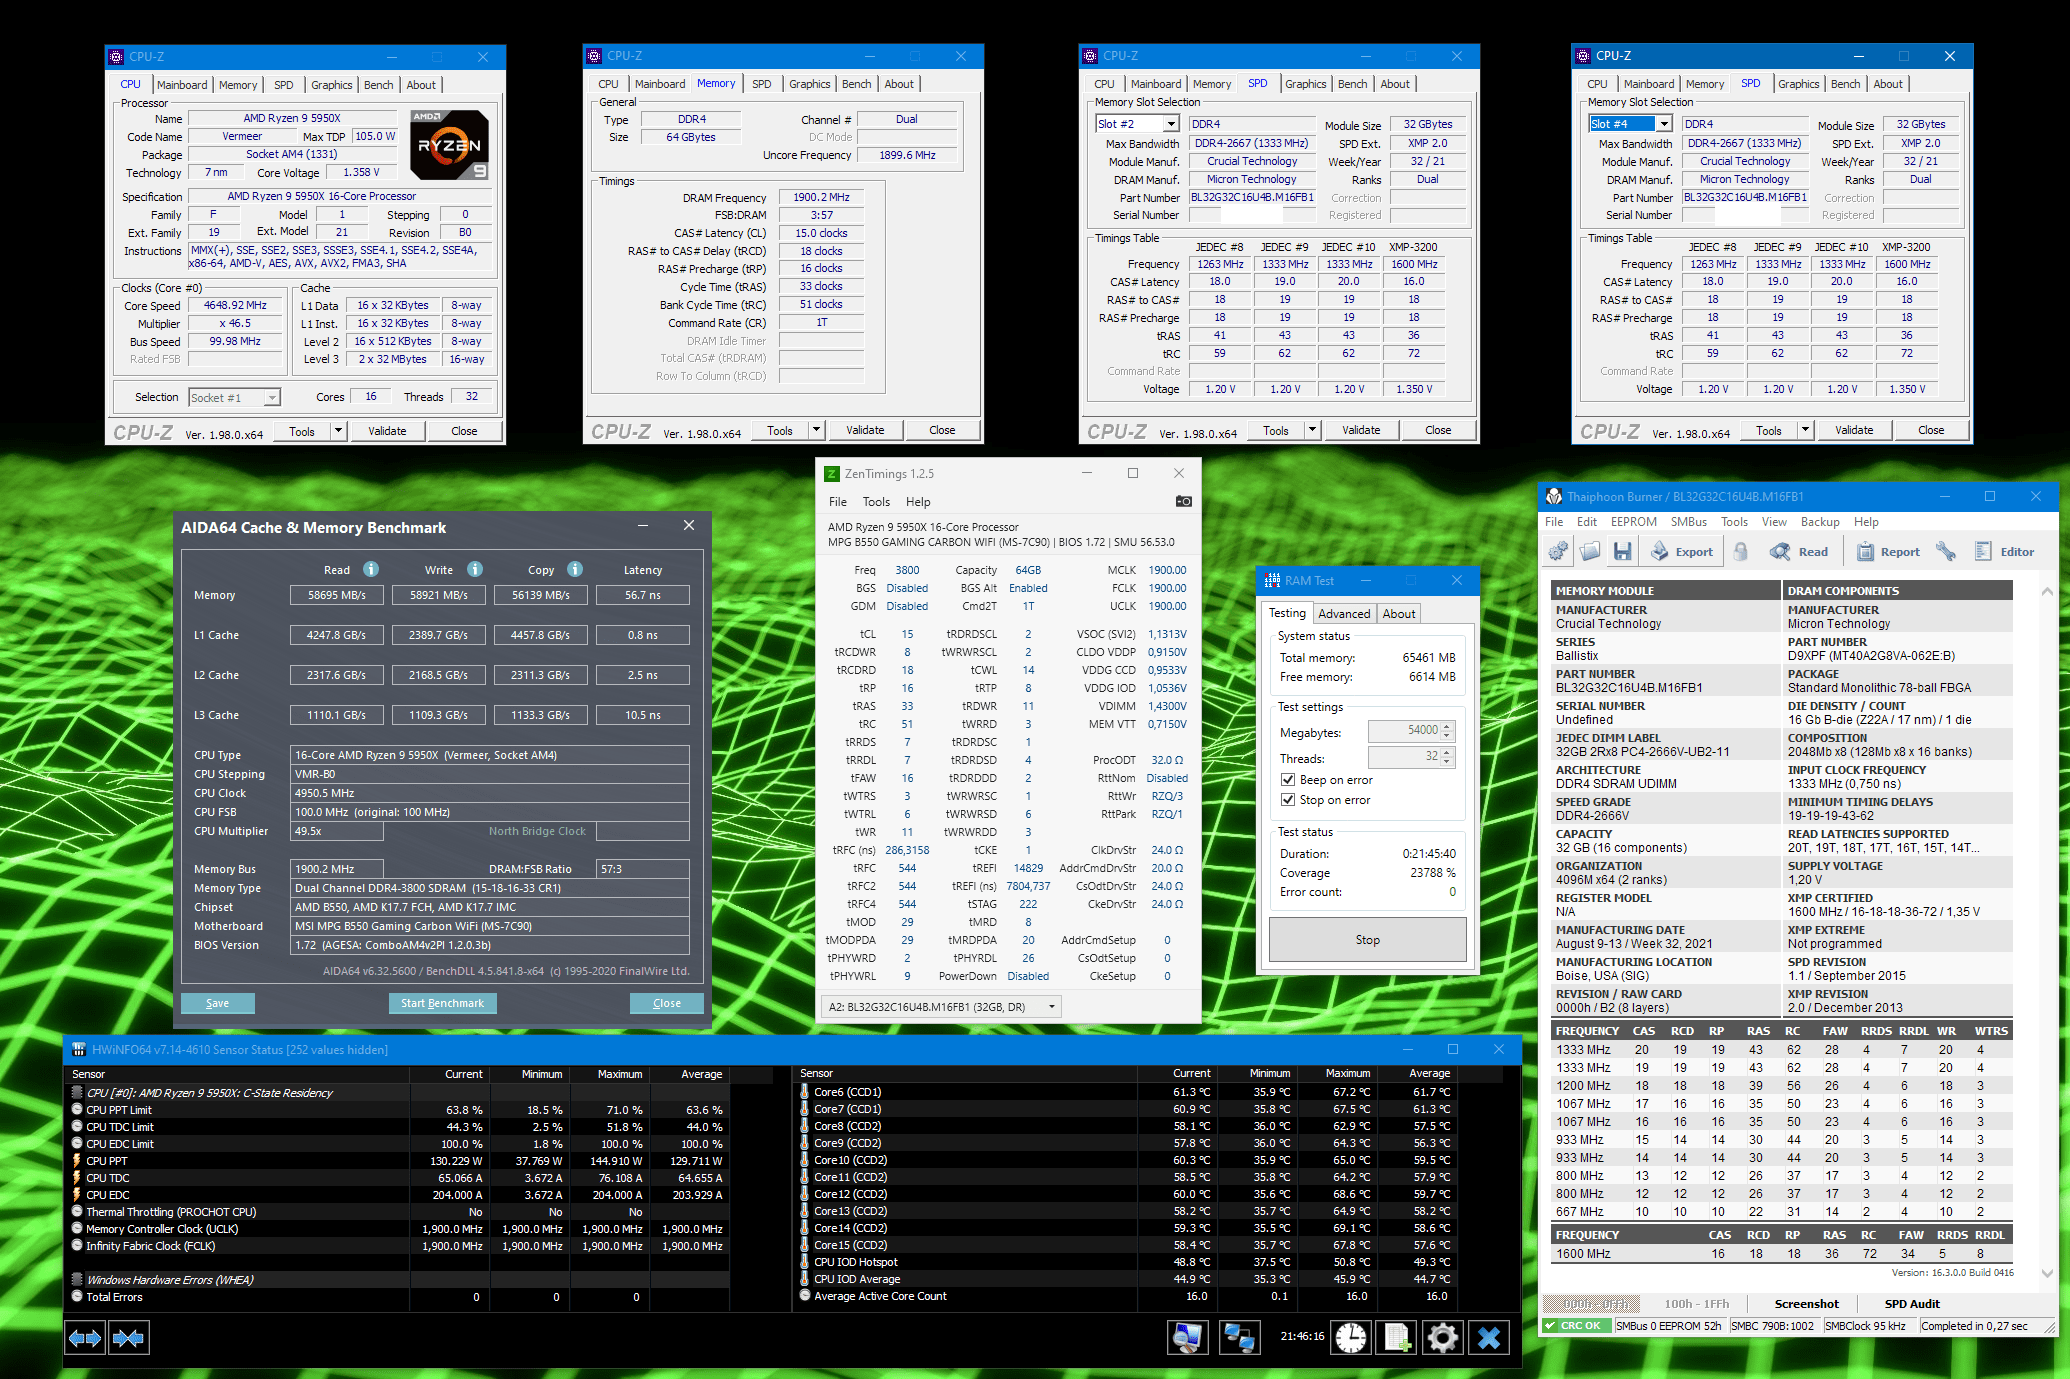Click info icon next to Read in AIDA64

371,569
